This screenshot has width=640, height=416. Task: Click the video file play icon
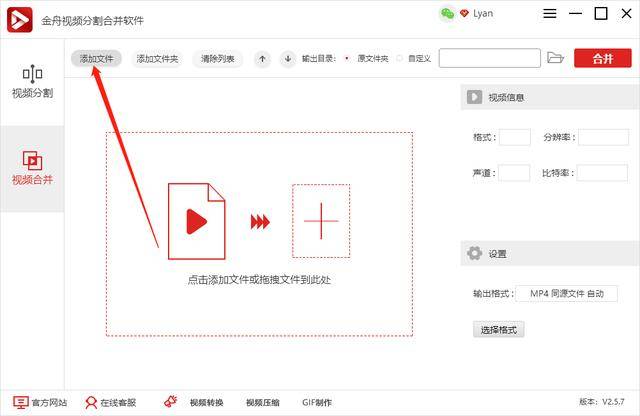click(x=197, y=221)
